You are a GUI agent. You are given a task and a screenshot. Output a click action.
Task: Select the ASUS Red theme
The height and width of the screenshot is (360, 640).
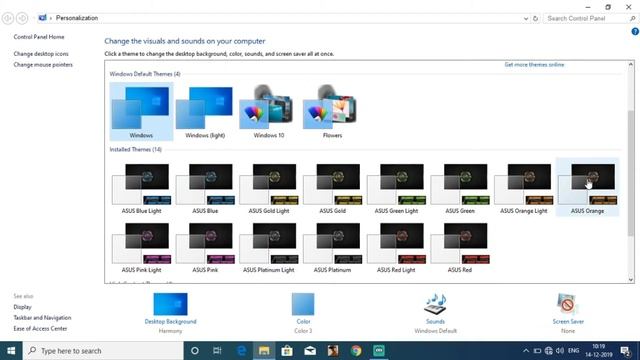tap(460, 247)
